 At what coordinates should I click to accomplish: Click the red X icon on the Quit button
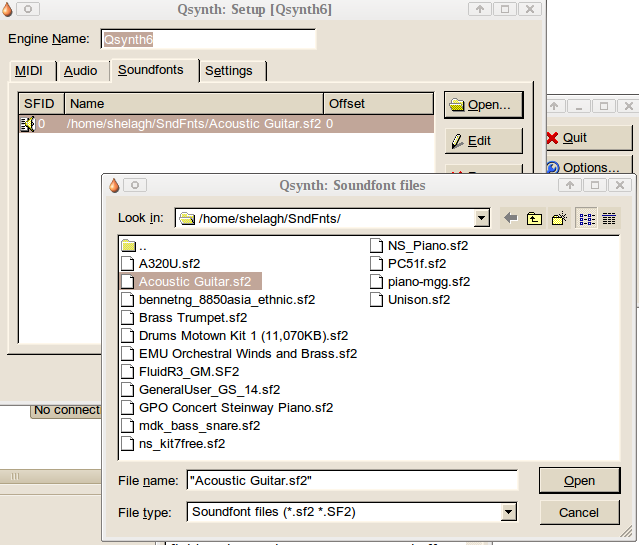(552, 138)
